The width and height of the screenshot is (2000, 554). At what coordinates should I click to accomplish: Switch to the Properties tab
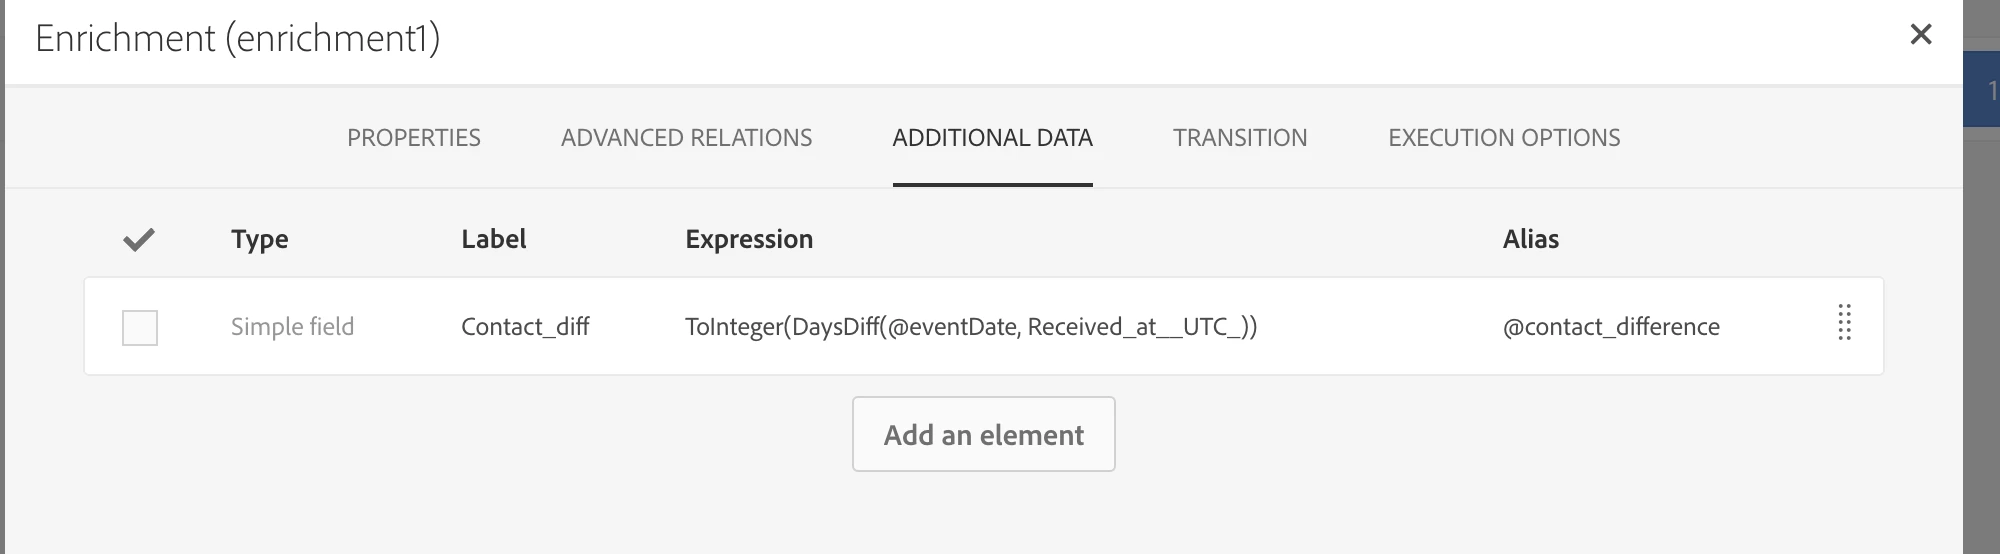[x=414, y=138]
